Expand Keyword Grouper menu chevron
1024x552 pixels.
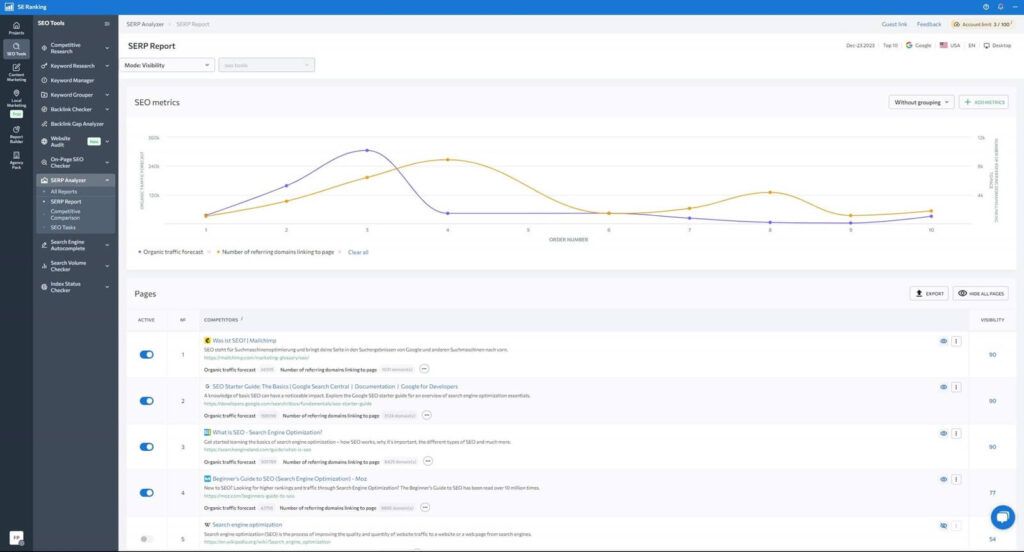click(x=107, y=95)
